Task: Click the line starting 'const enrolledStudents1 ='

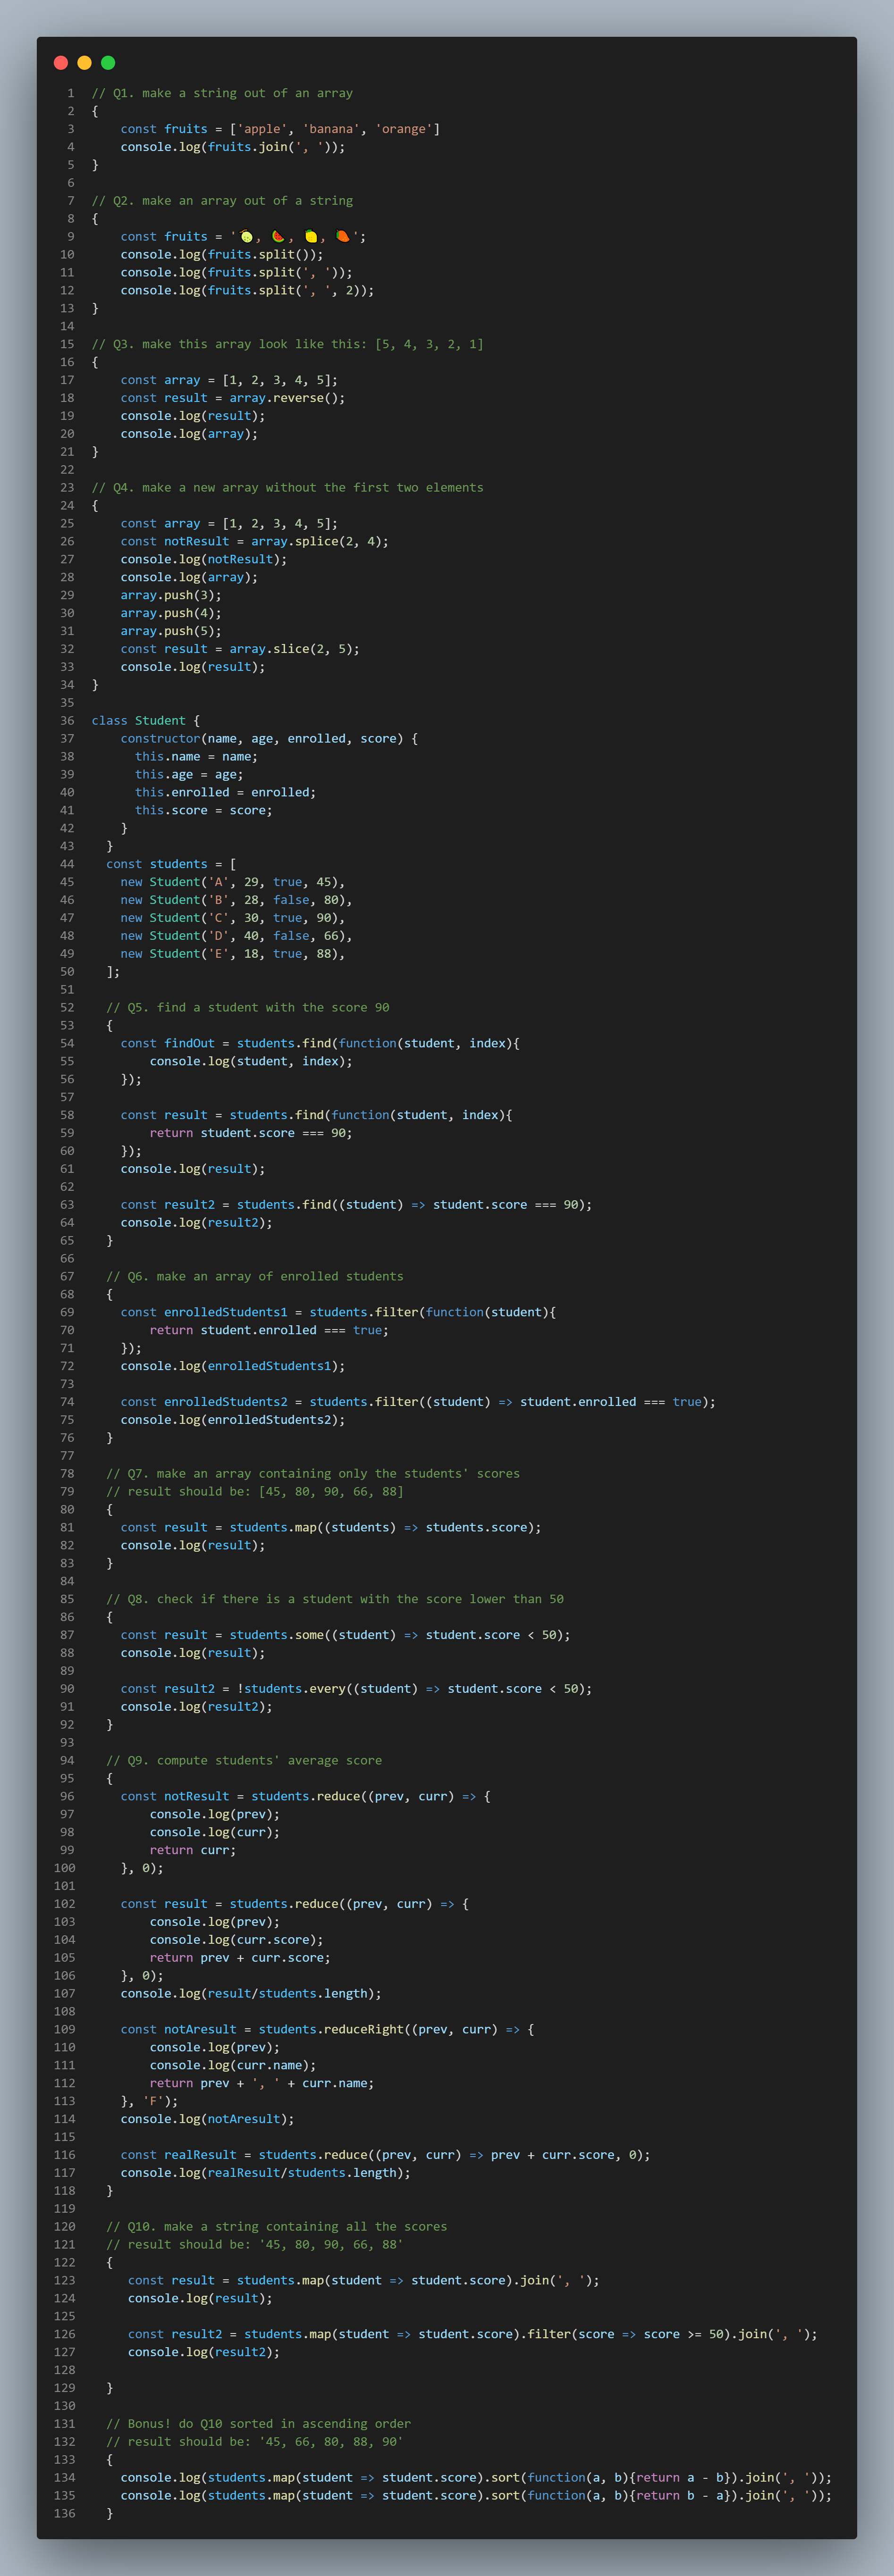Action: [338, 1313]
